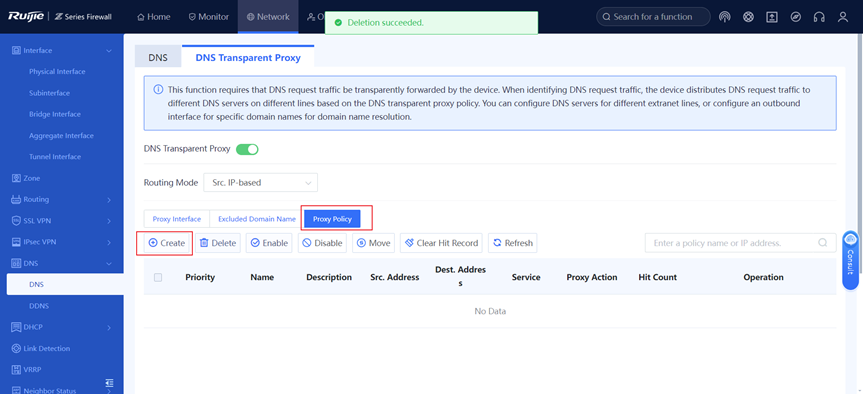This screenshot has height=394, width=863.
Task: Select the Proxy Policy sub-tab
Action: 332,219
